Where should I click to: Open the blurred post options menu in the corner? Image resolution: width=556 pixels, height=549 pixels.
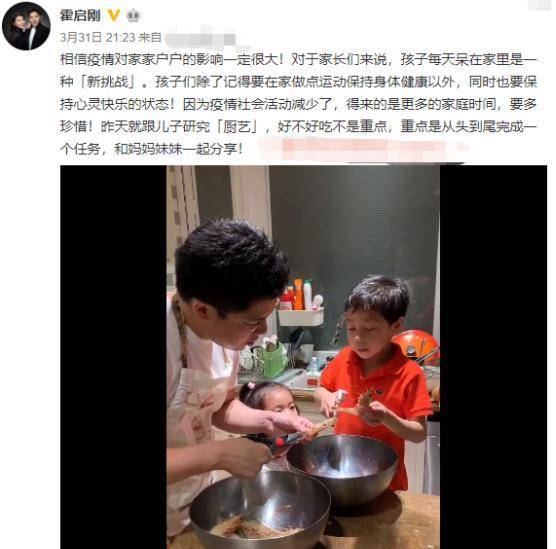541,4
